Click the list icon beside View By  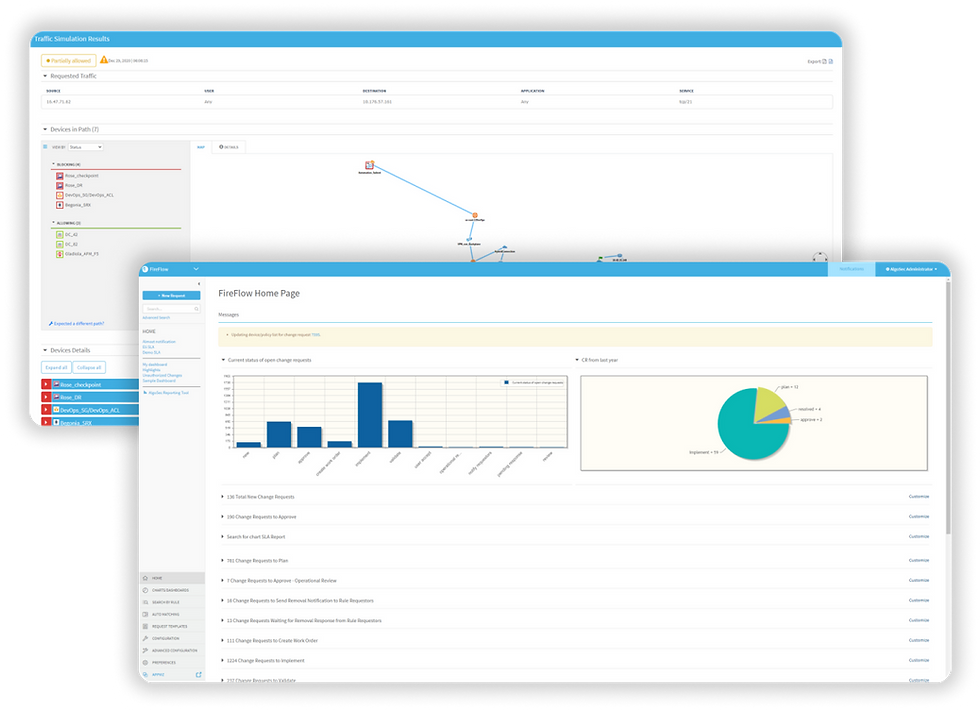tap(45, 147)
